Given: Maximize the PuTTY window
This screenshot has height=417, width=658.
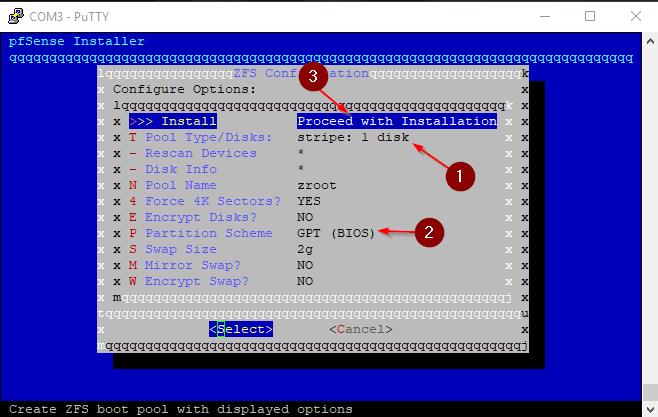Looking at the screenshot, I should 590,16.
